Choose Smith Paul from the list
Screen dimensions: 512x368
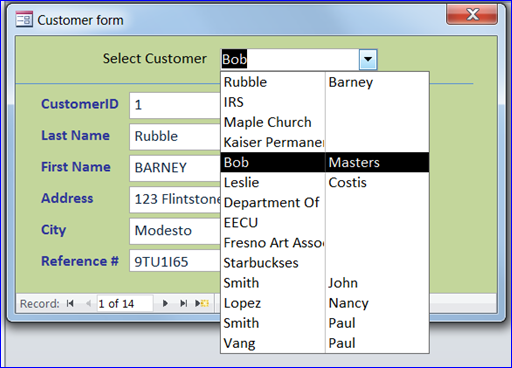coord(325,323)
